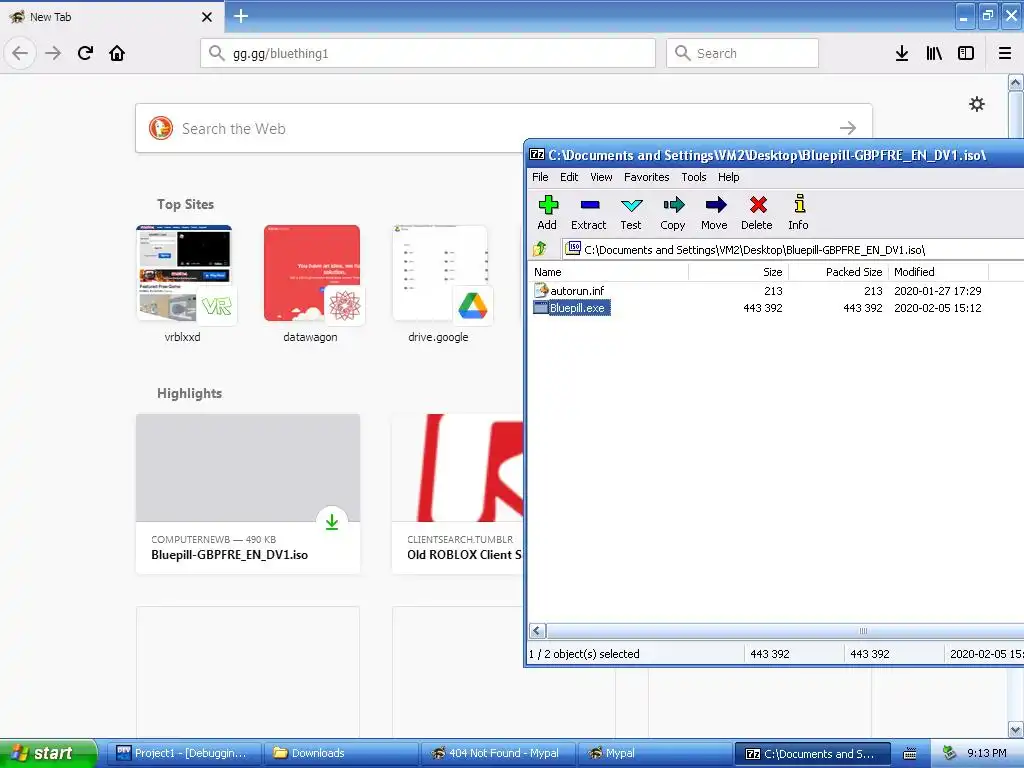Go up one folder level in 7-Zip
This screenshot has width=1024, height=768.
pyautogui.click(x=540, y=249)
